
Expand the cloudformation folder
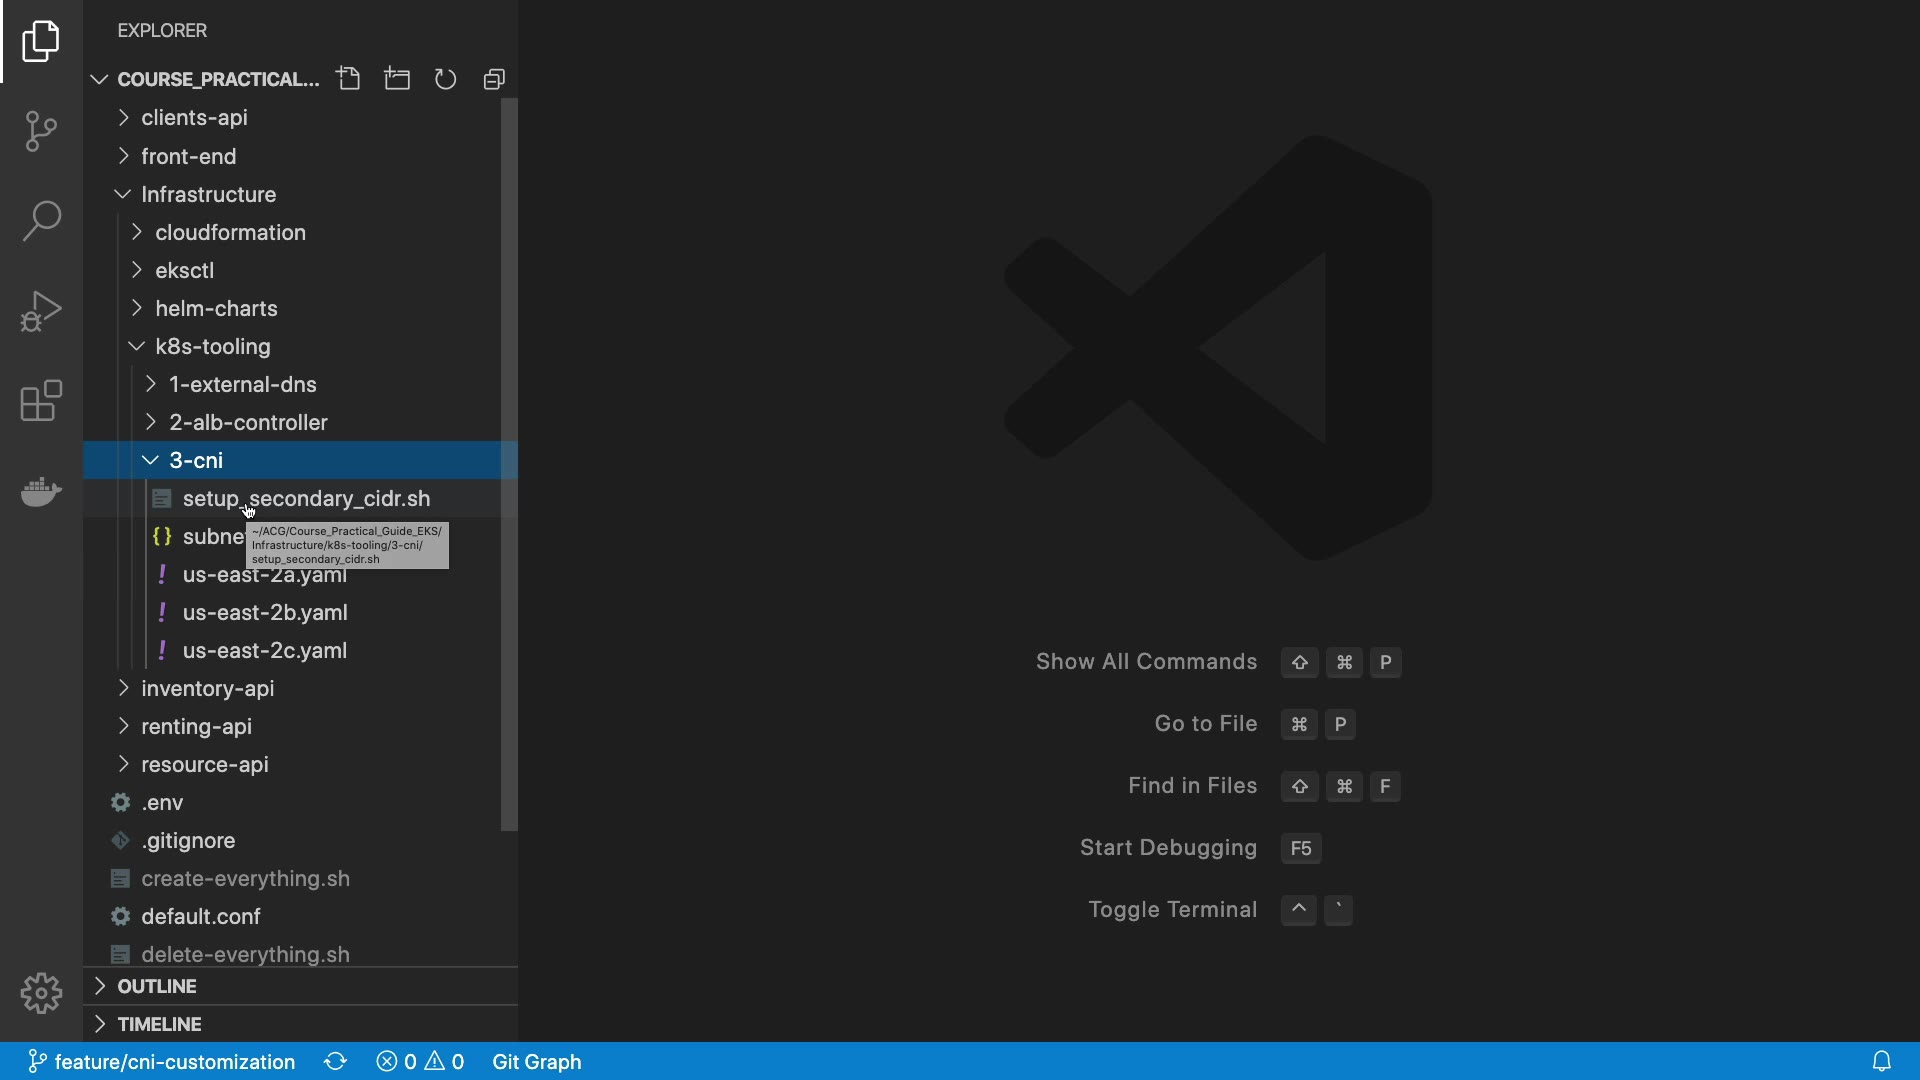coord(230,232)
